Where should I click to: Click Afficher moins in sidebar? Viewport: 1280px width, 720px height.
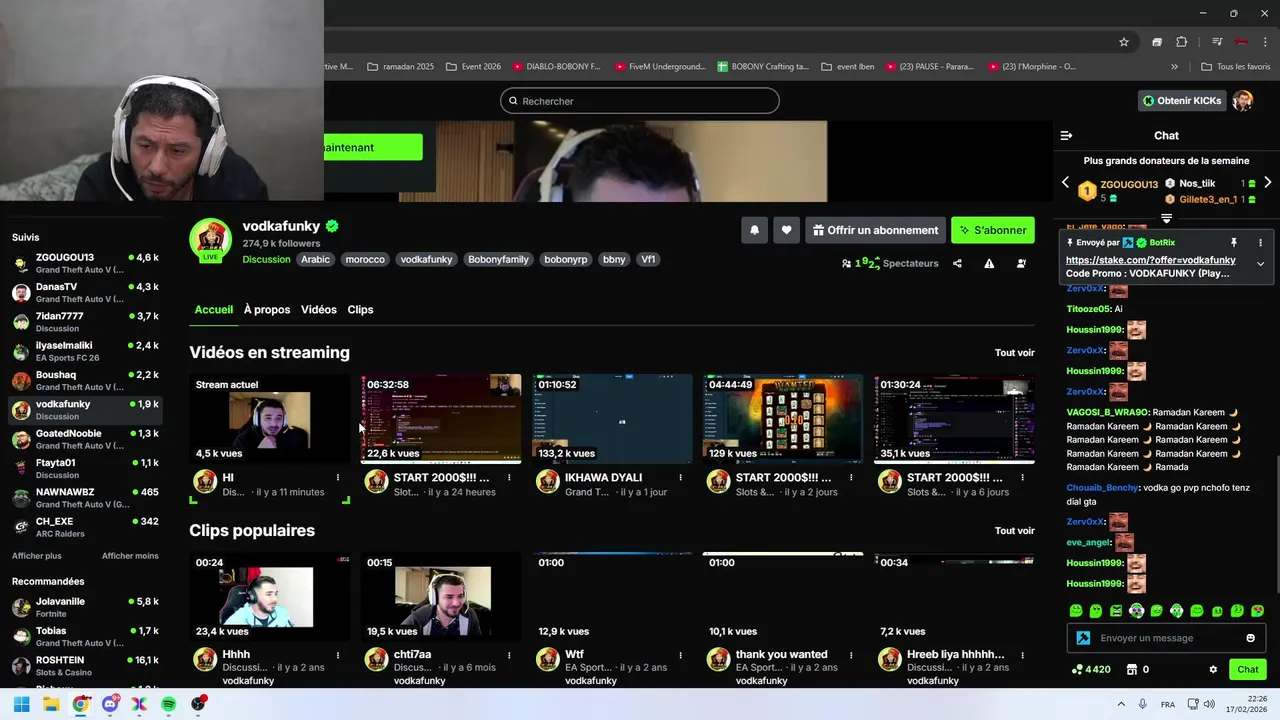[130, 556]
